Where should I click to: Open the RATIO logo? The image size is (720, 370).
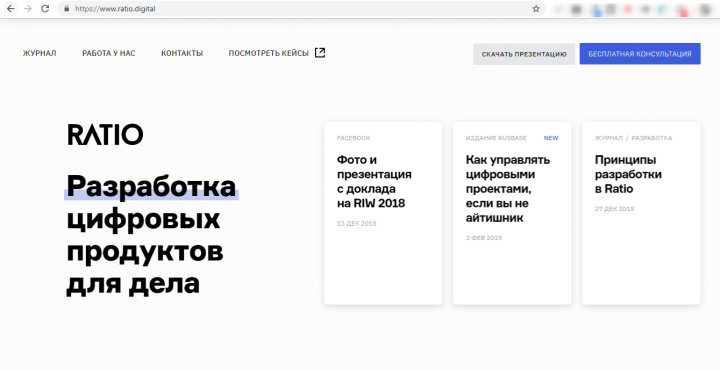point(105,135)
